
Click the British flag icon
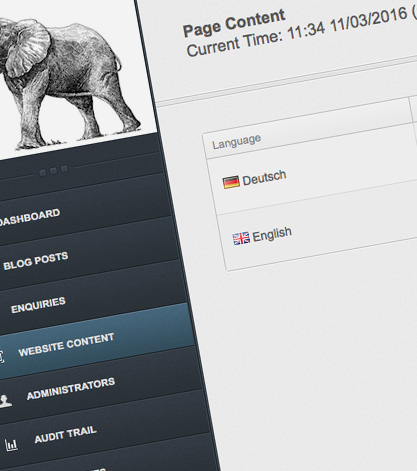click(241, 239)
